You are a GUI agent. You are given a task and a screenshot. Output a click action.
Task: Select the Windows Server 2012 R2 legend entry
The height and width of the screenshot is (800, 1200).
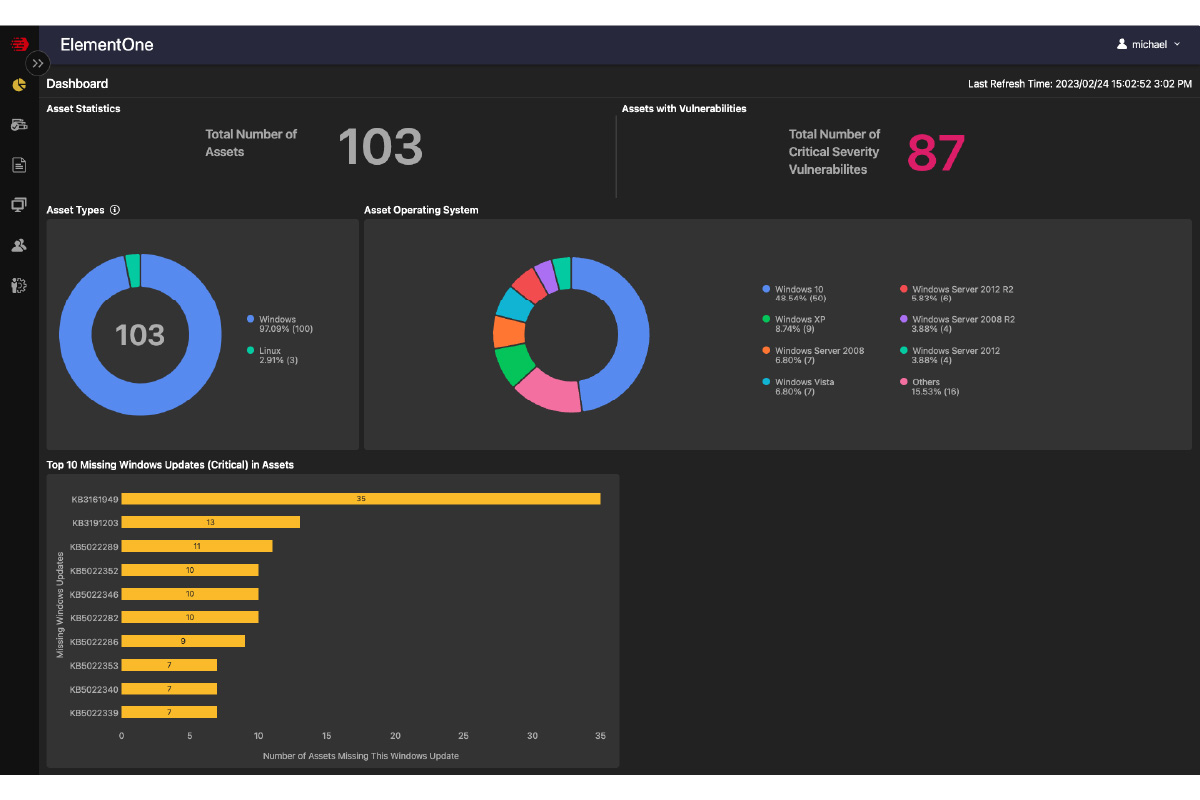tap(957, 293)
